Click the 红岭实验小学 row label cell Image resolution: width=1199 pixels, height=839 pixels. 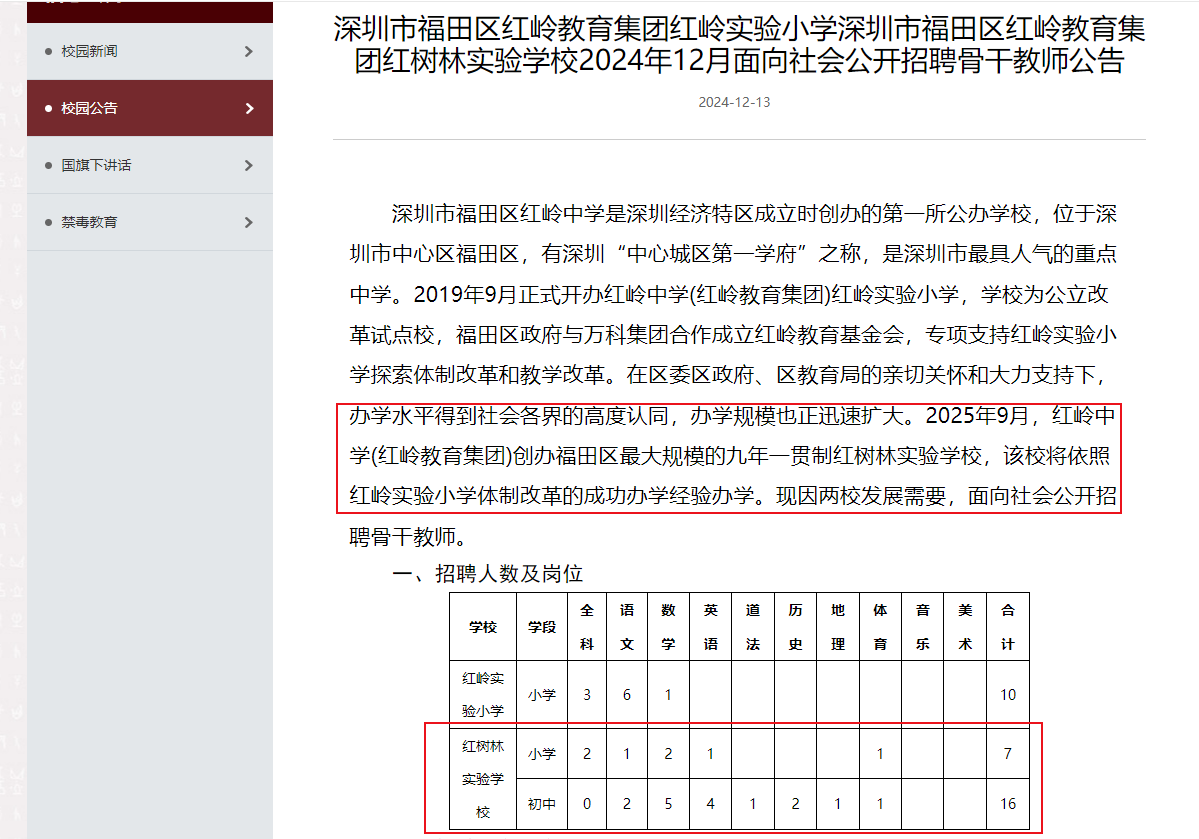pos(483,694)
